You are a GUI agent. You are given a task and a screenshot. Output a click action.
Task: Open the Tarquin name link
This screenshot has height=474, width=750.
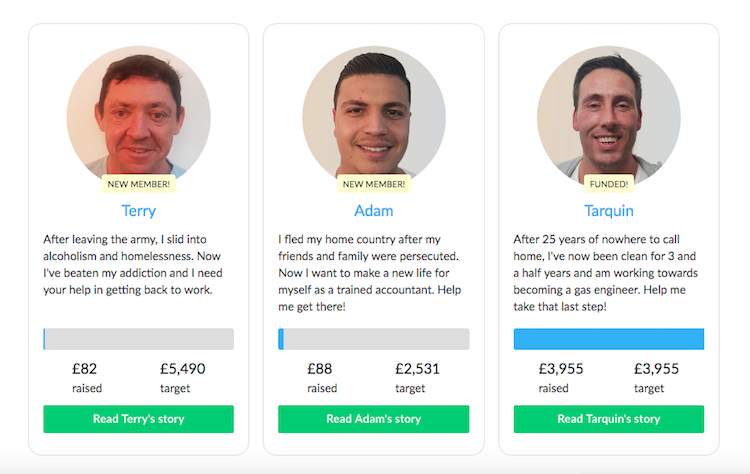608,211
